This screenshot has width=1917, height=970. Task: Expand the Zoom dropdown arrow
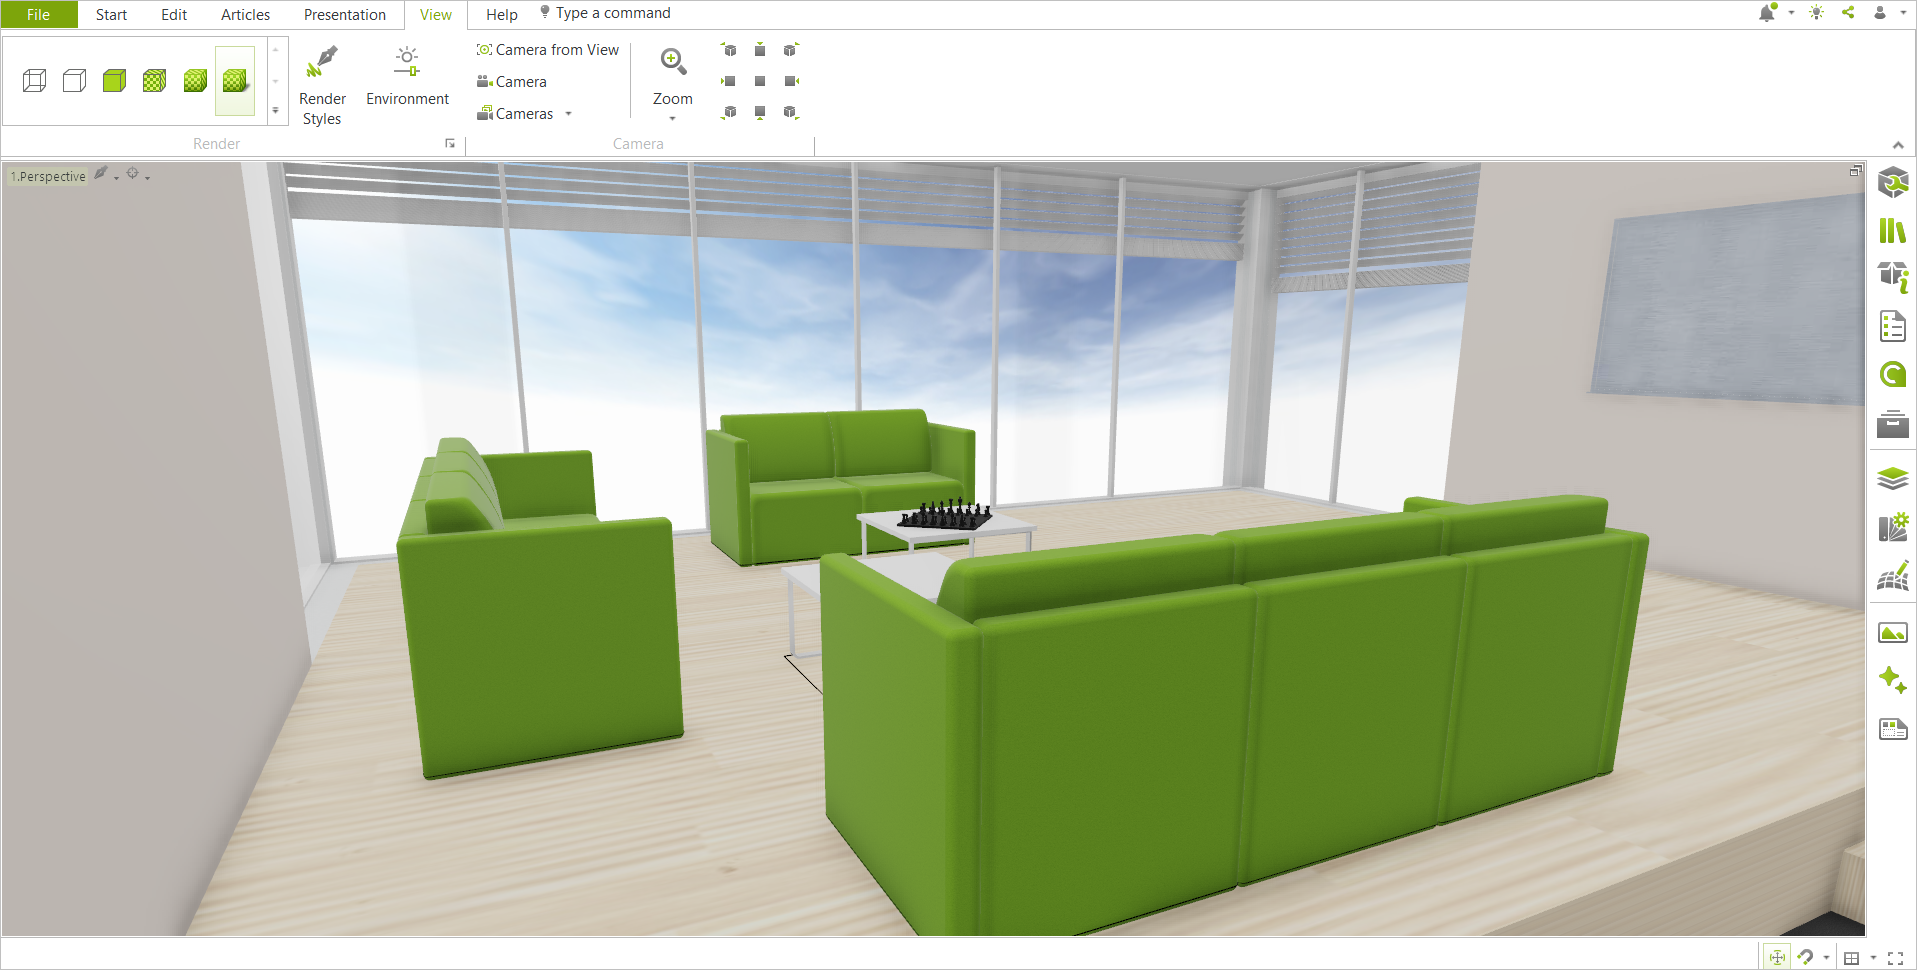point(673,119)
